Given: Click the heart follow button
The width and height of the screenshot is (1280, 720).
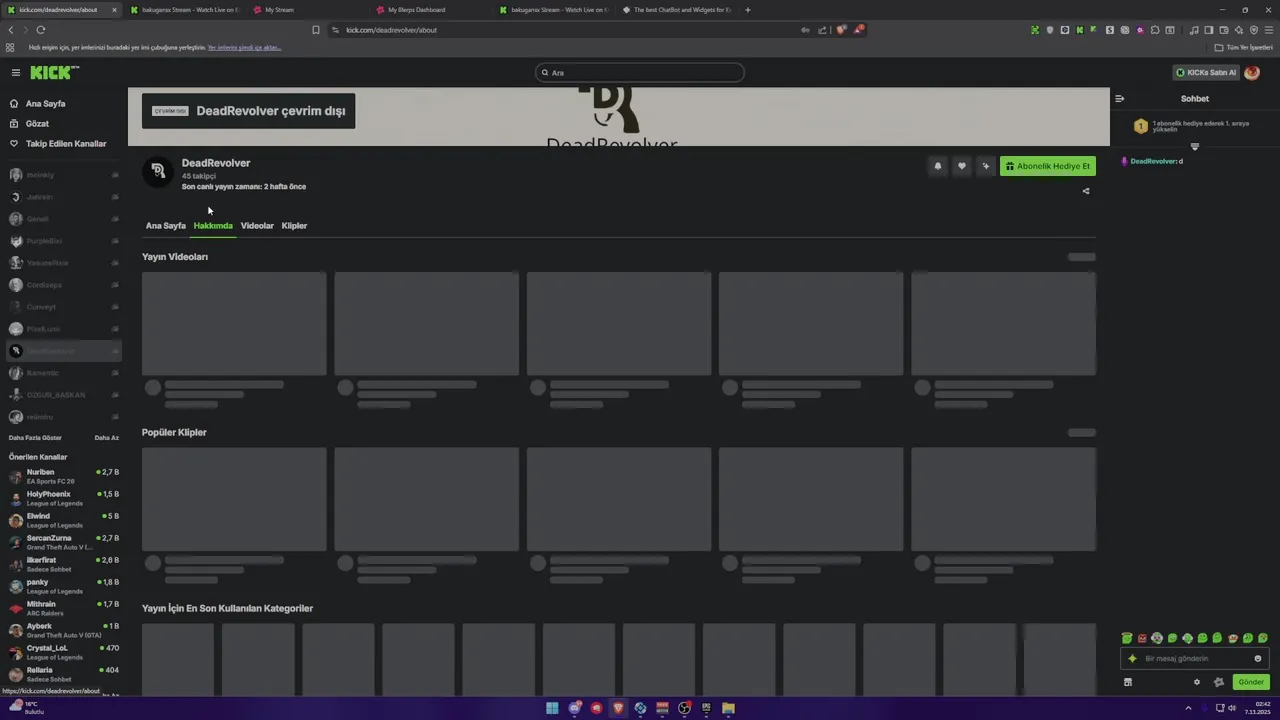Looking at the screenshot, I should [x=961, y=166].
